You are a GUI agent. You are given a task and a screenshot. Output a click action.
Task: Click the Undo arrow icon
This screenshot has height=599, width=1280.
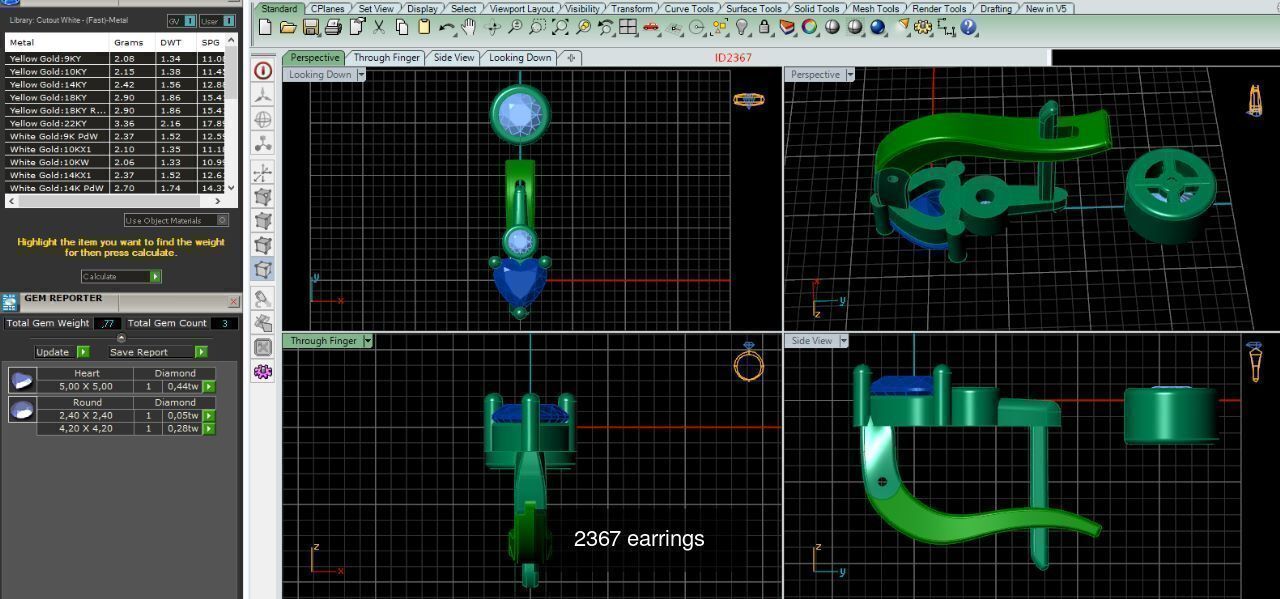click(x=447, y=27)
